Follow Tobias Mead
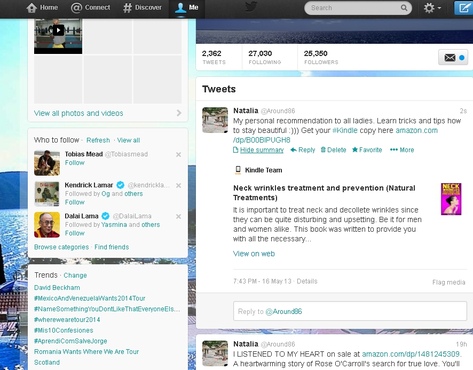 (x=75, y=163)
